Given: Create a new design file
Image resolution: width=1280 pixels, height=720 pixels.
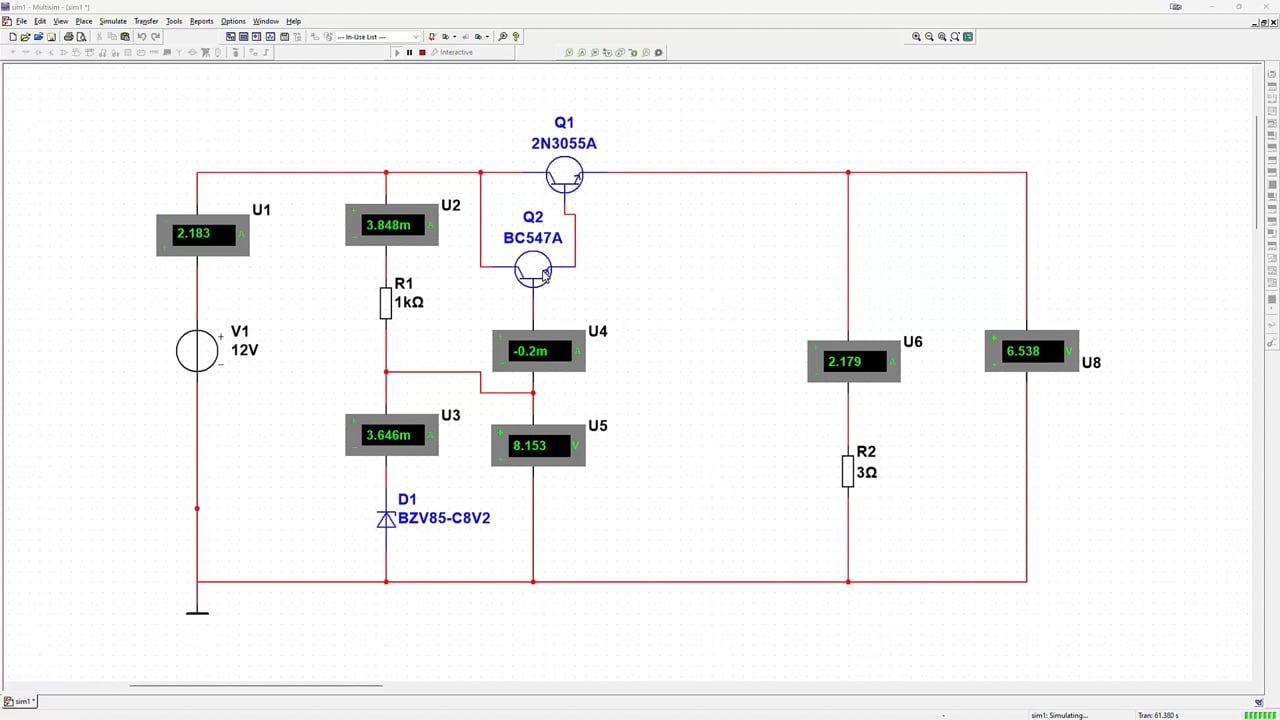Looking at the screenshot, I should [x=12, y=37].
